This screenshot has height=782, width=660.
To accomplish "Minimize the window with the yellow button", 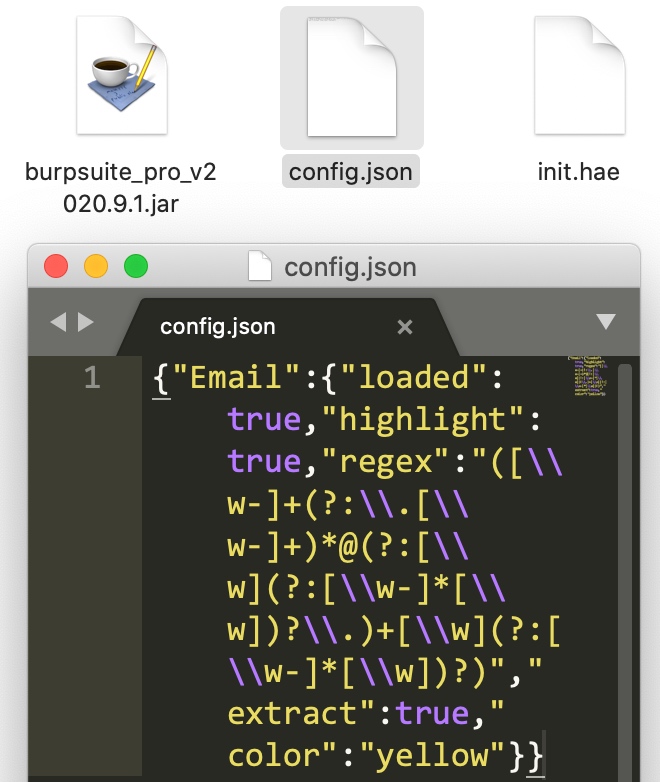I will tap(96, 267).
